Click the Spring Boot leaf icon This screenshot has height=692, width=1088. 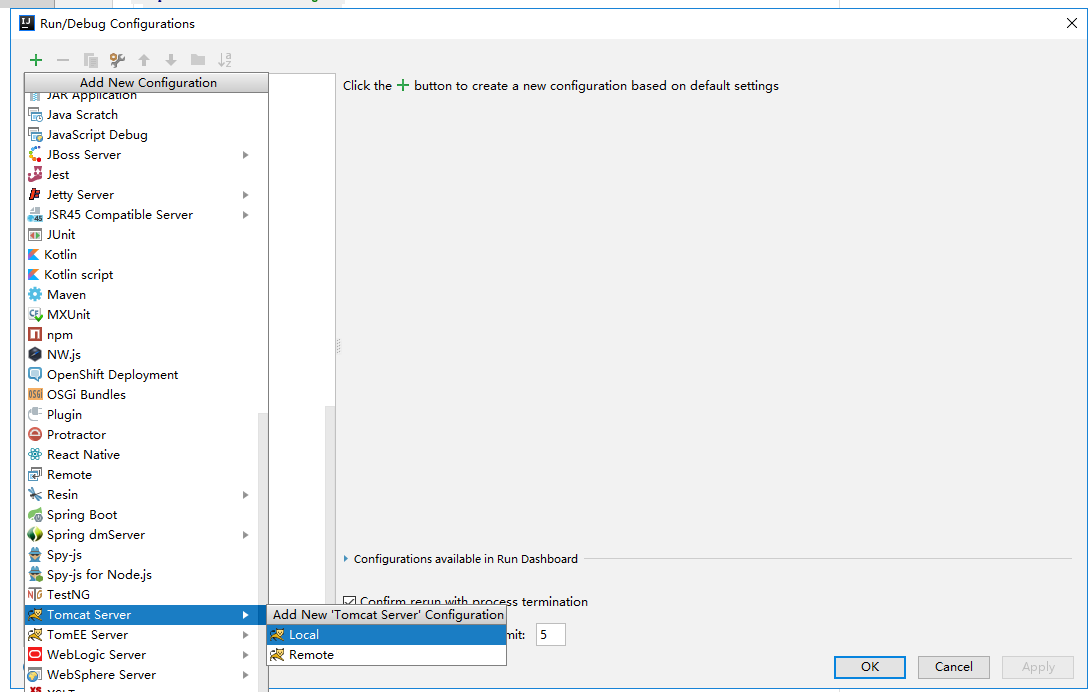[35, 515]
